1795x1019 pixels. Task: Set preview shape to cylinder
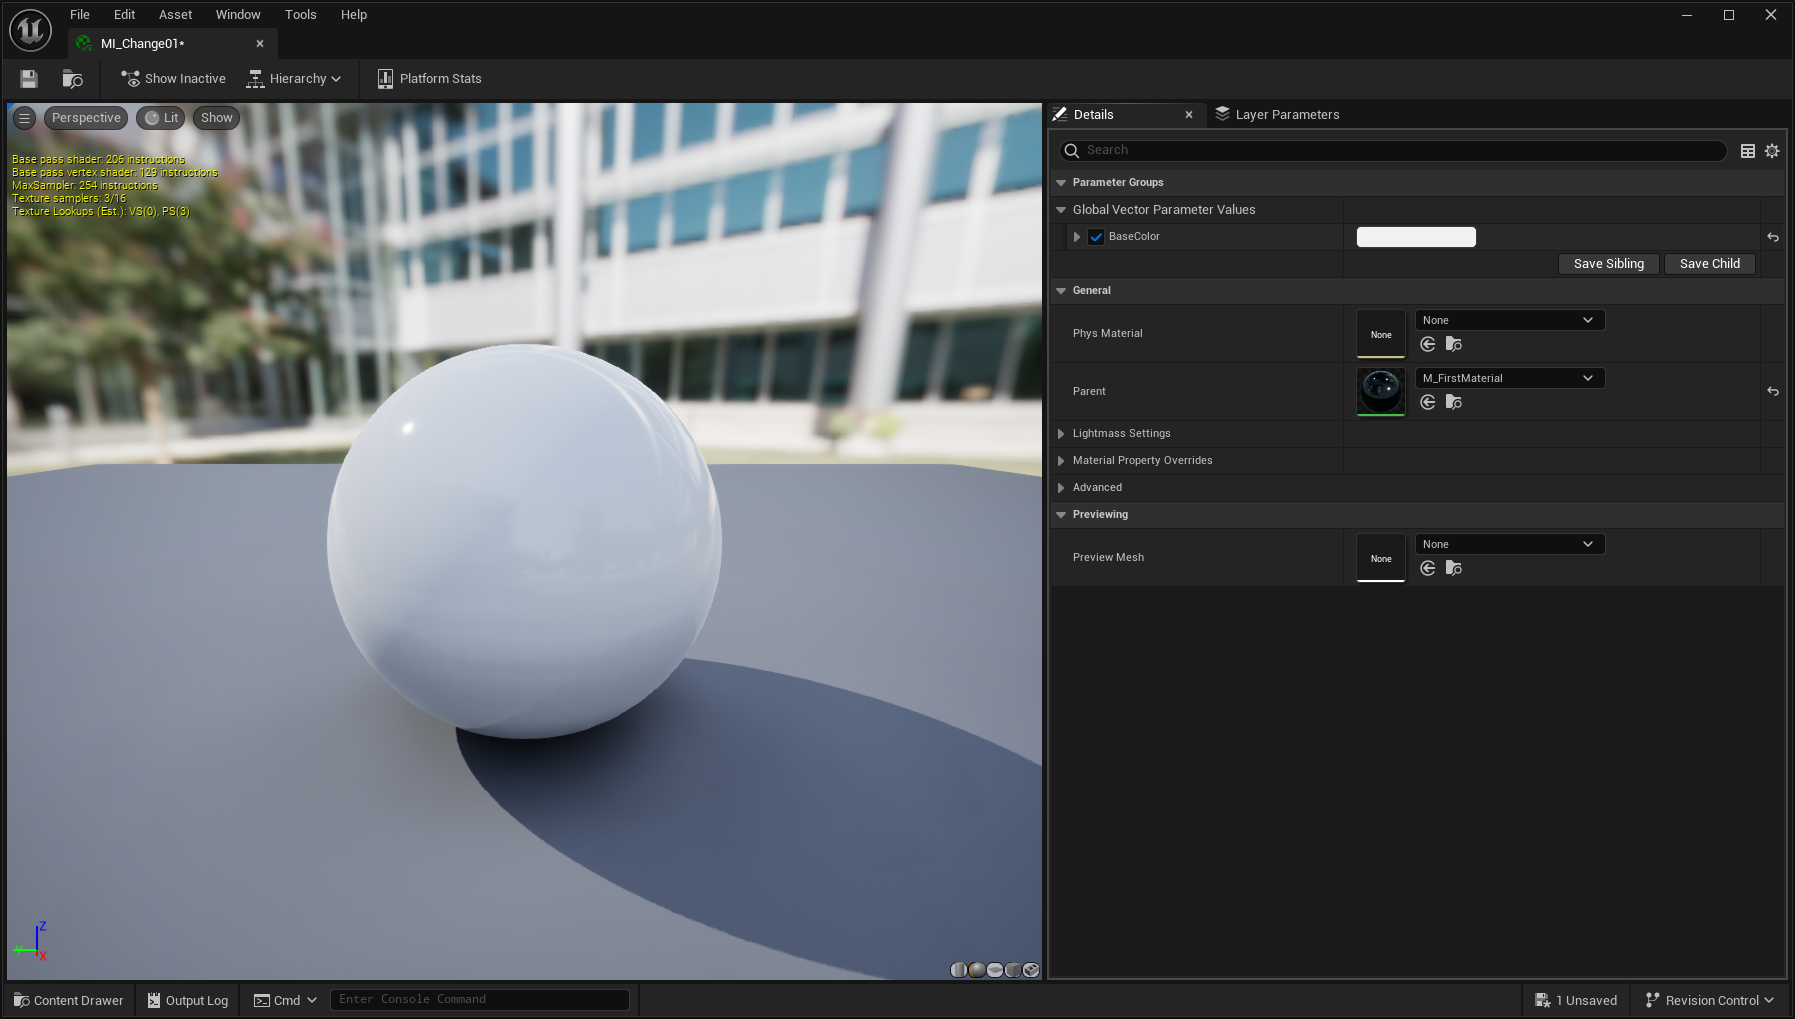point(959,970)
